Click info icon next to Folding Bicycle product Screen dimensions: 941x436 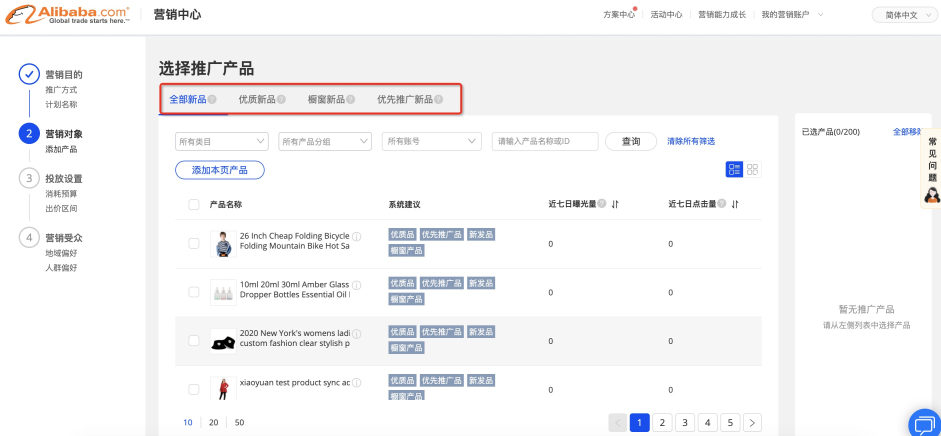click(x=357, y=236)
